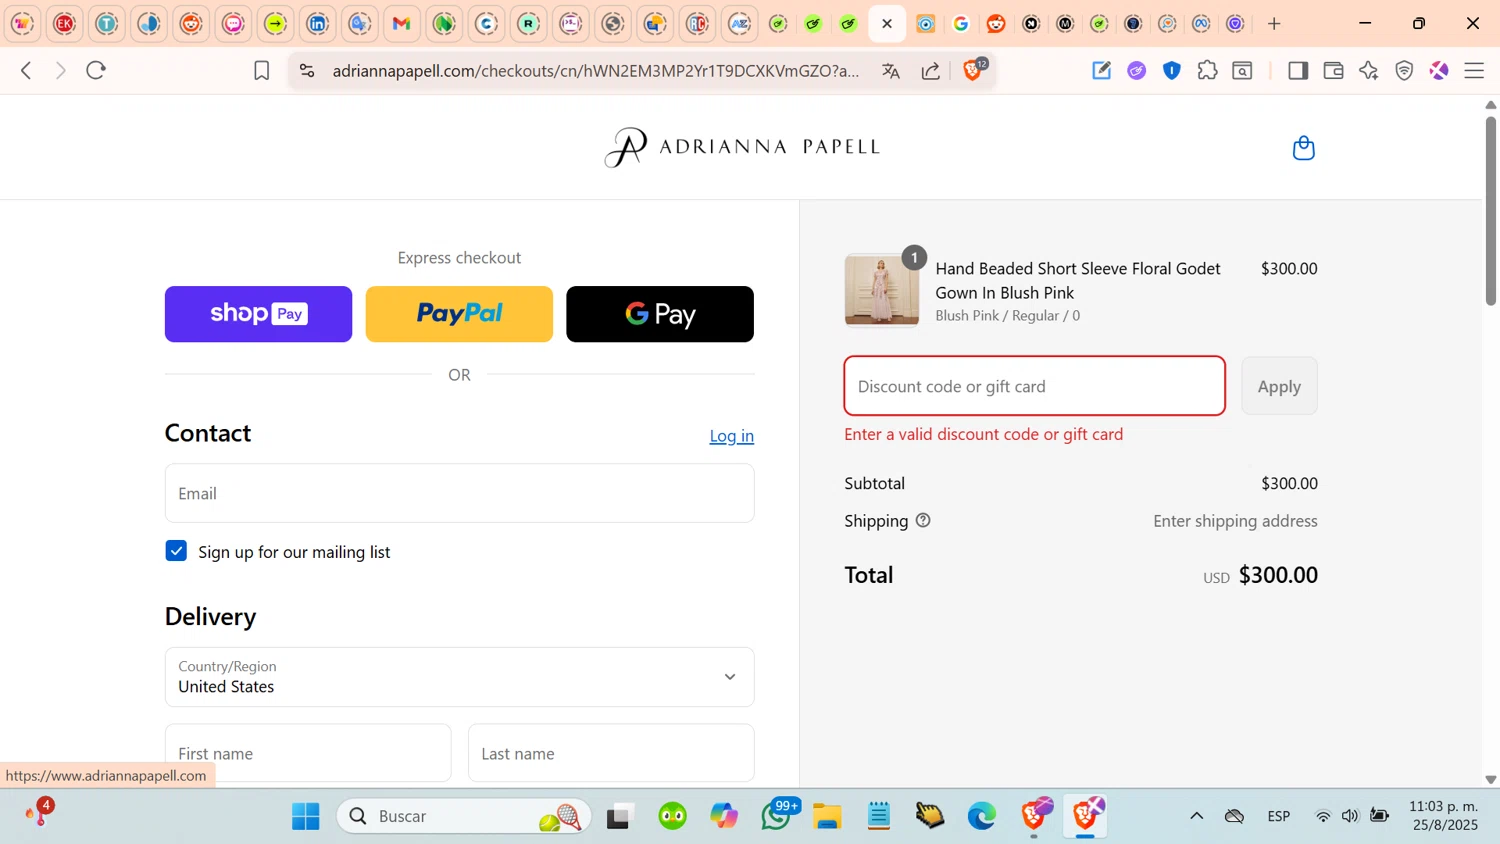Click the page vertical scrollbar thumb
This screenshot has height=844, width=1500.
pyautogui.click(x=1490, y=210)
